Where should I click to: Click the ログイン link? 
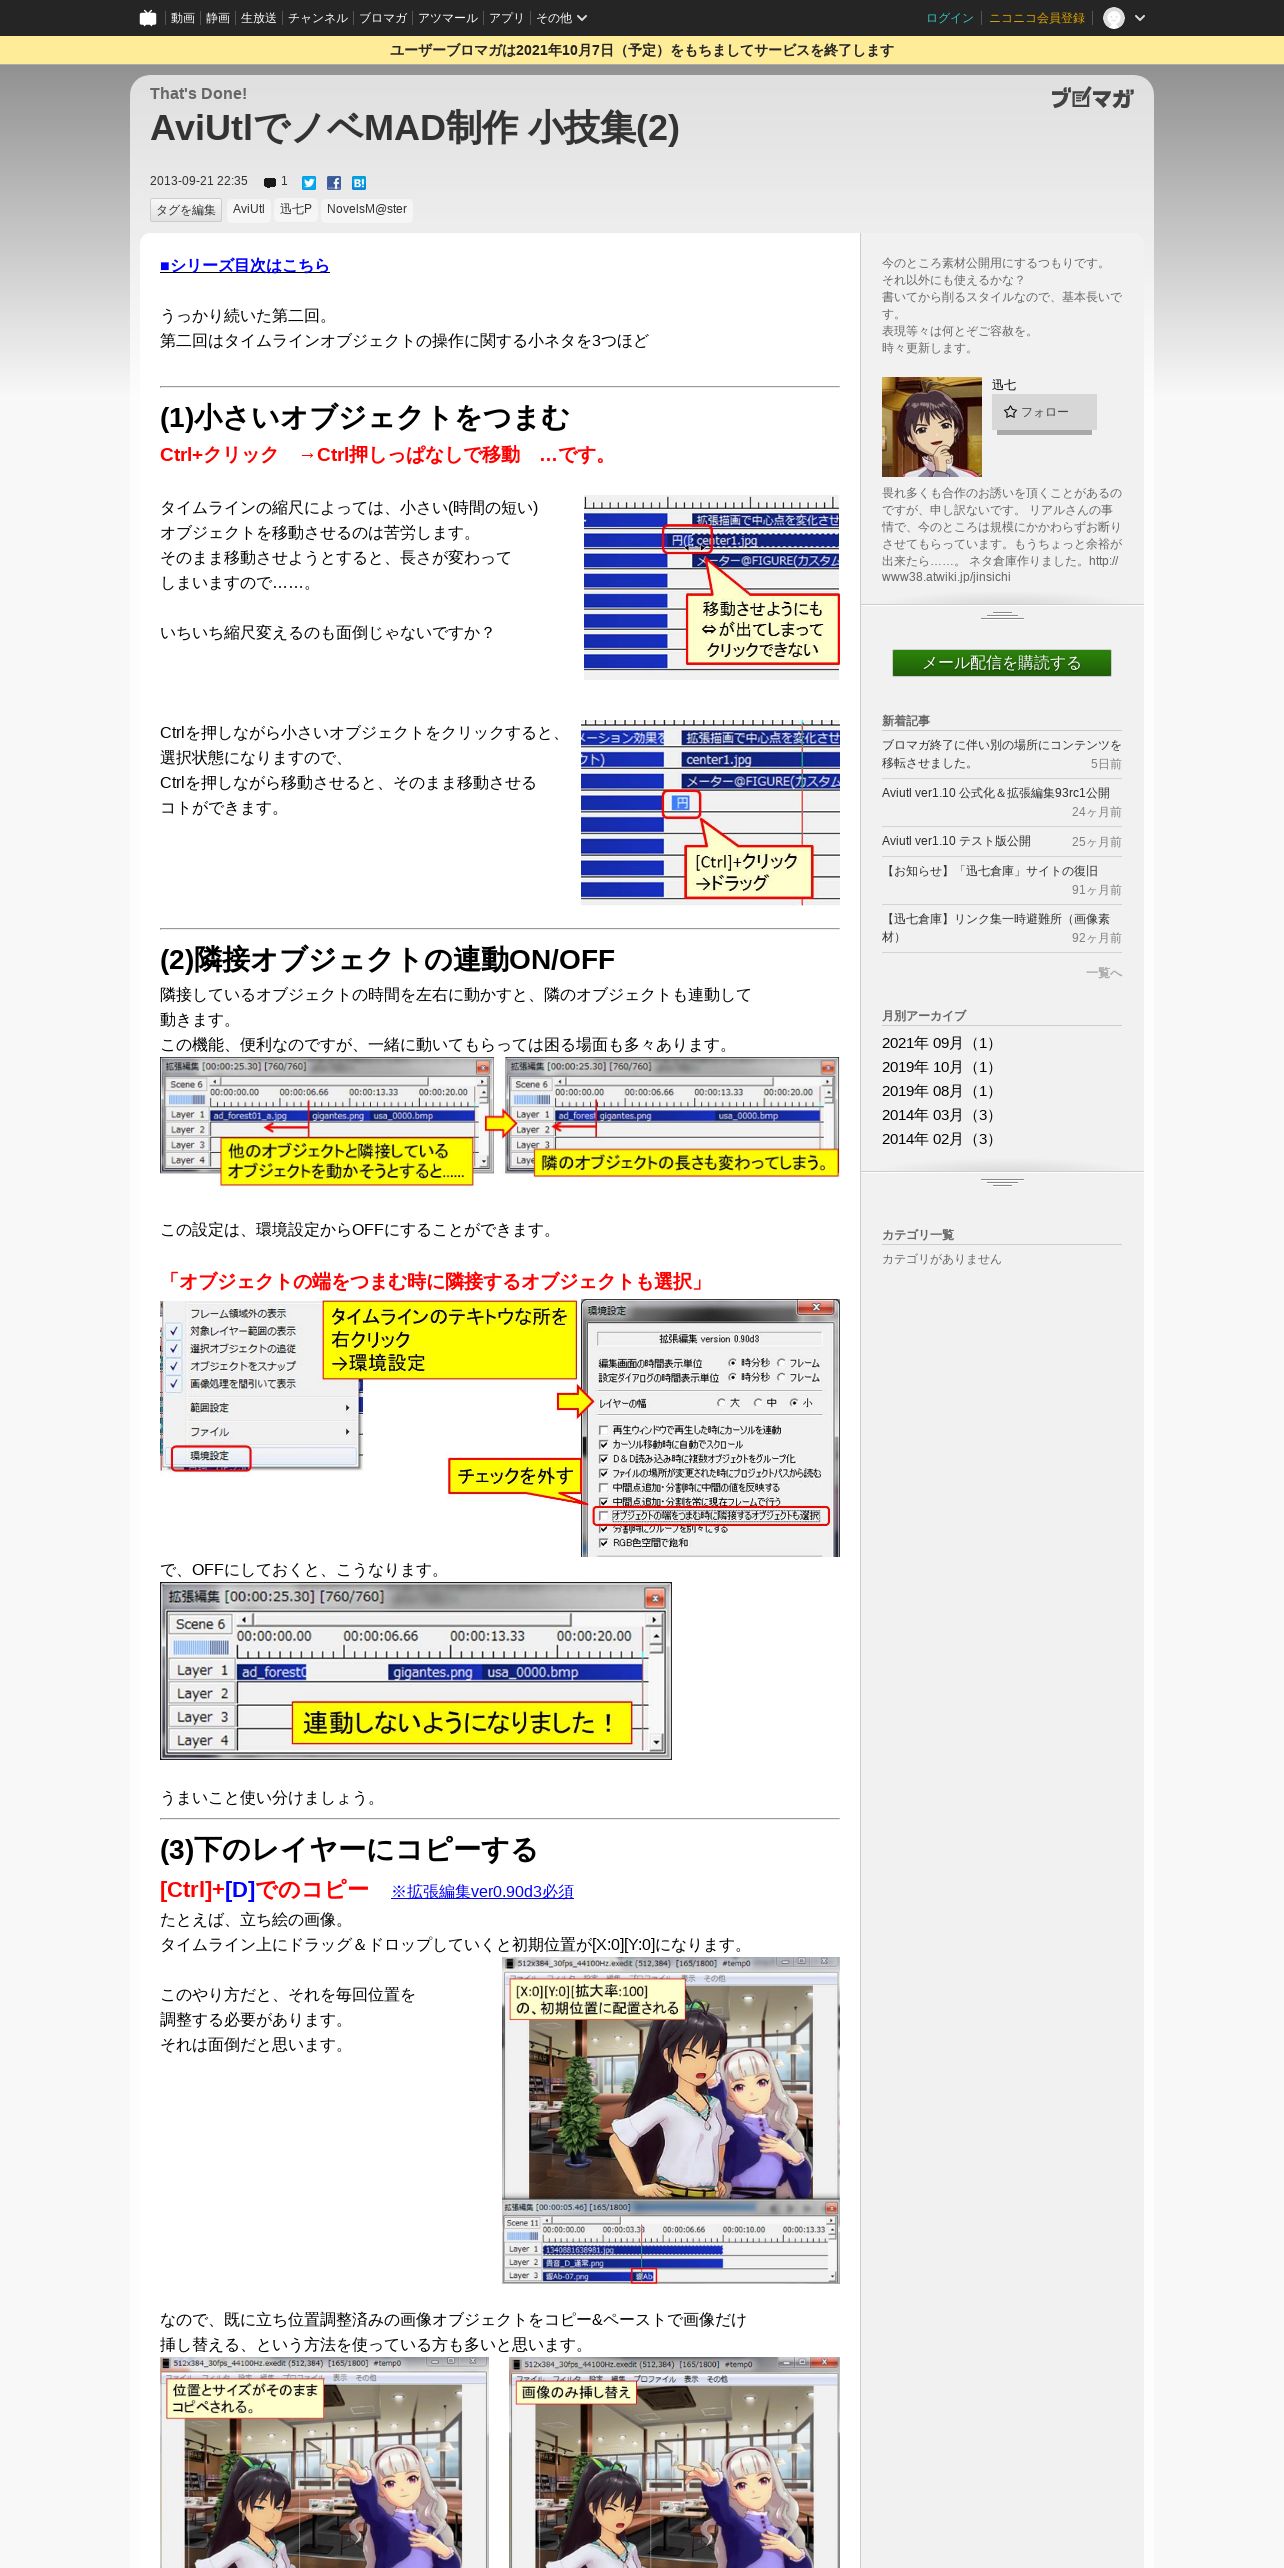(x=949, y=18)
